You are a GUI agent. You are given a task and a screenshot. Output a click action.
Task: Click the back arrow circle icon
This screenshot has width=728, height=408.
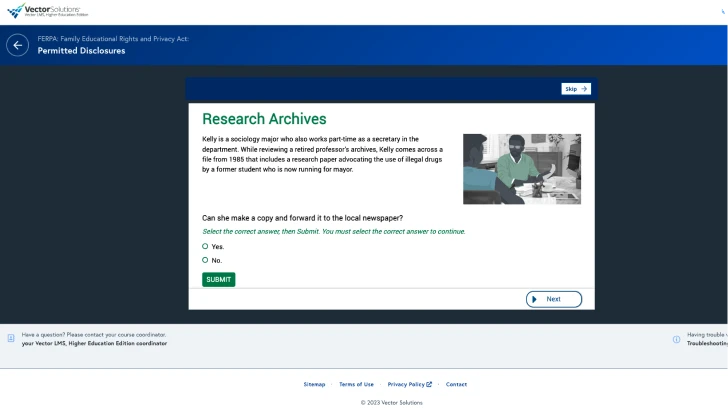tap(17, 45)
